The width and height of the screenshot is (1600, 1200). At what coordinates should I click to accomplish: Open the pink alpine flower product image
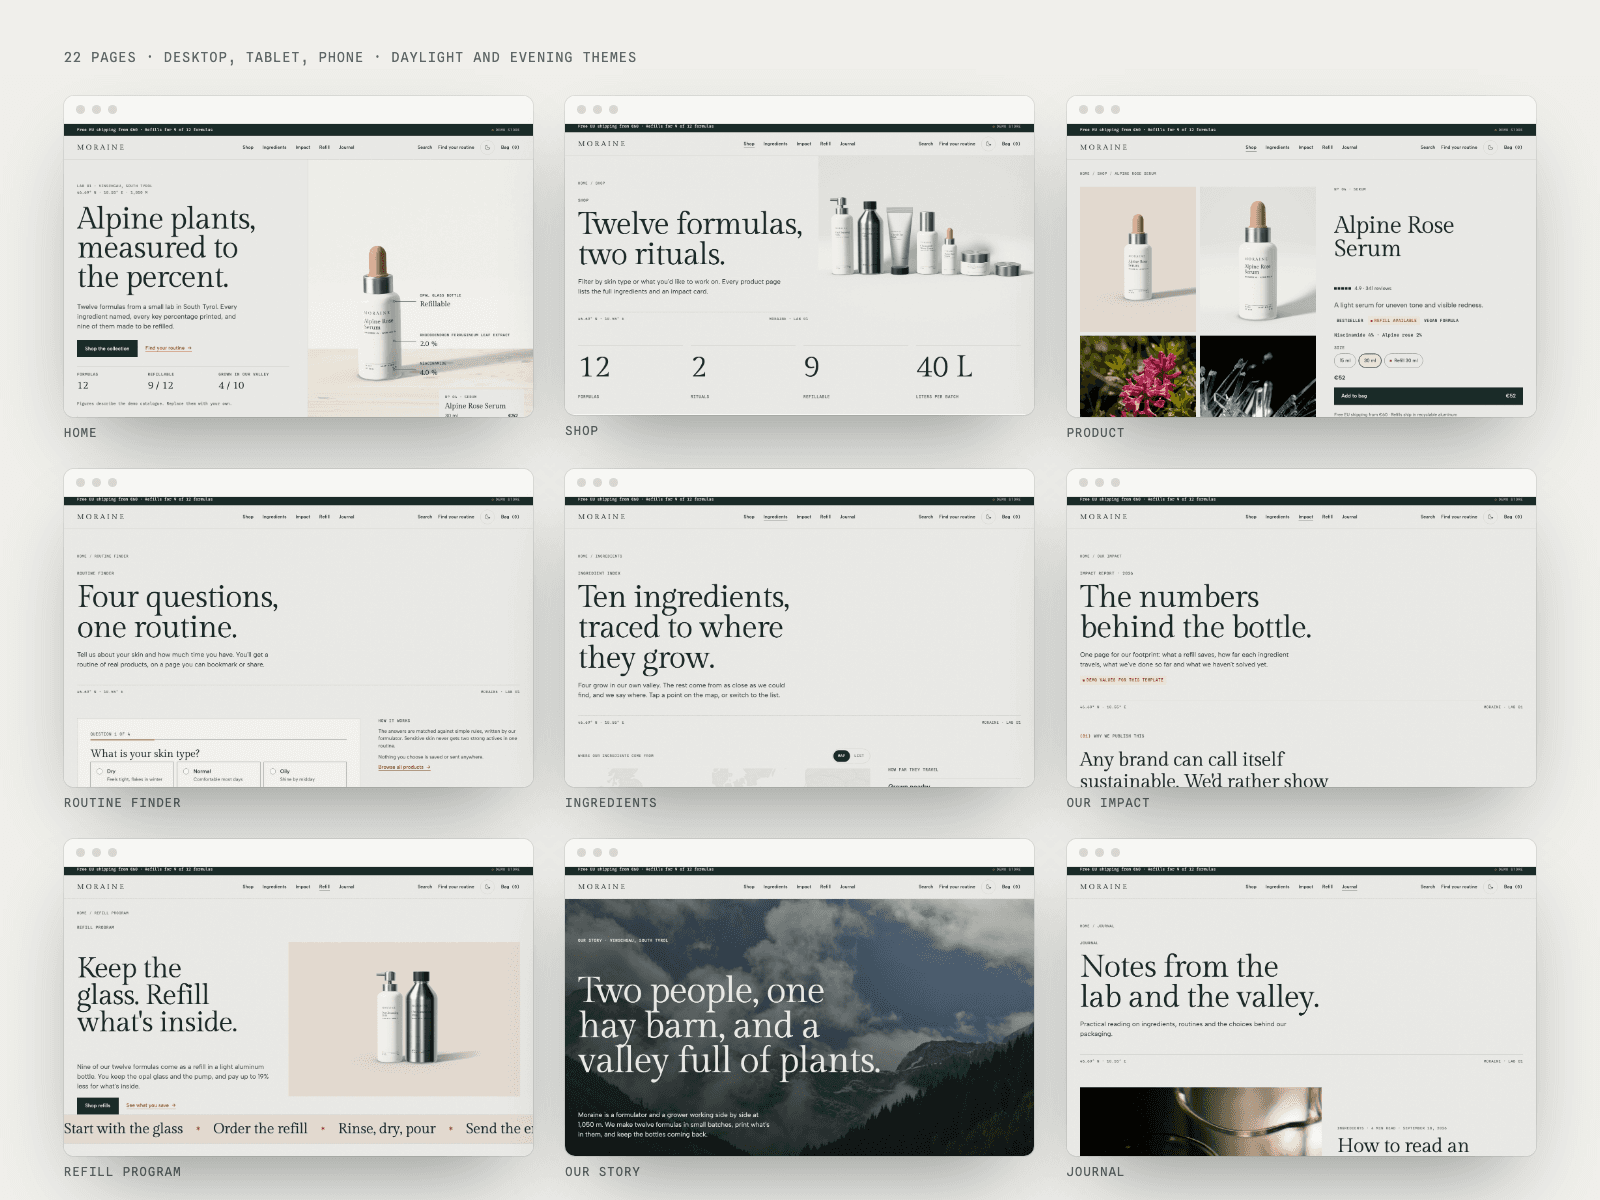(x=1138, y=376)
